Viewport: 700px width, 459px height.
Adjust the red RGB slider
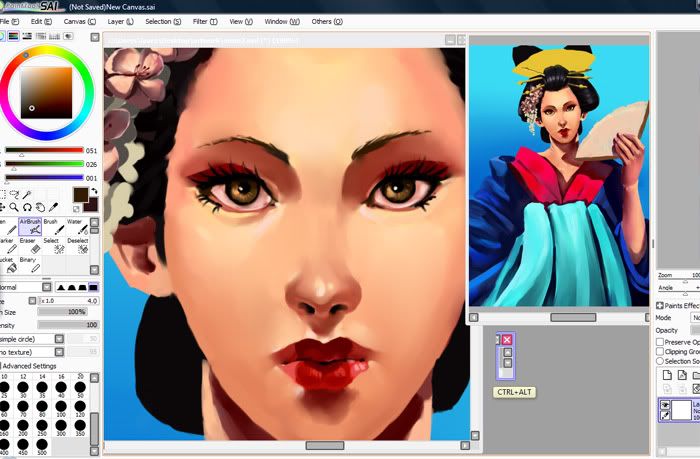[44, 150]
